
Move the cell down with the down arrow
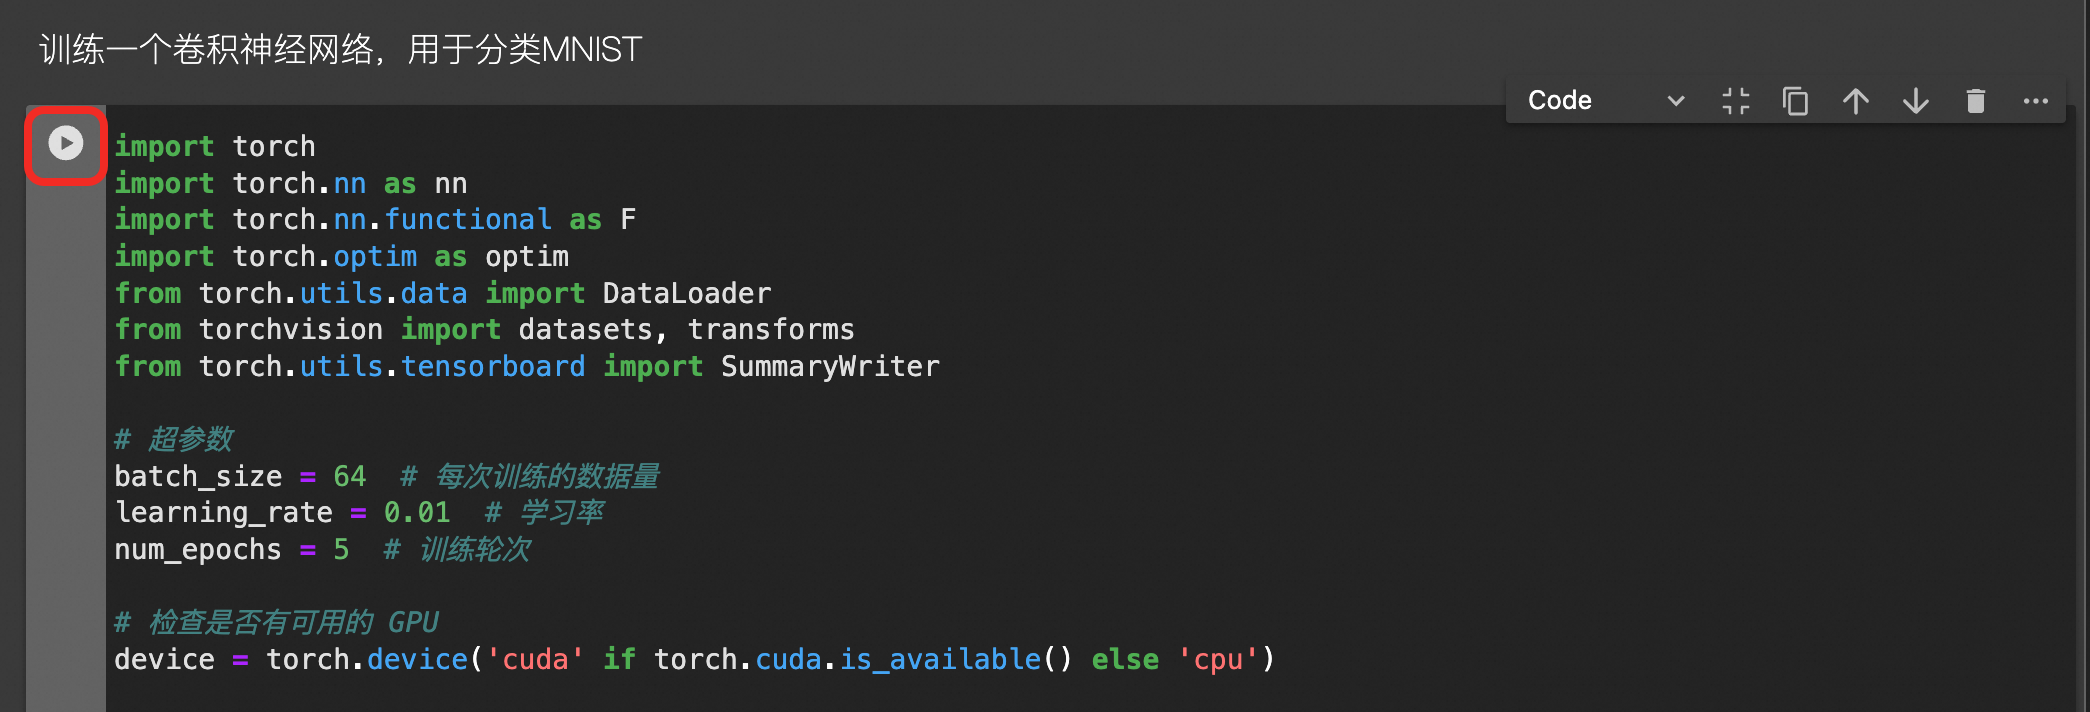click(x=1916, y=101)
